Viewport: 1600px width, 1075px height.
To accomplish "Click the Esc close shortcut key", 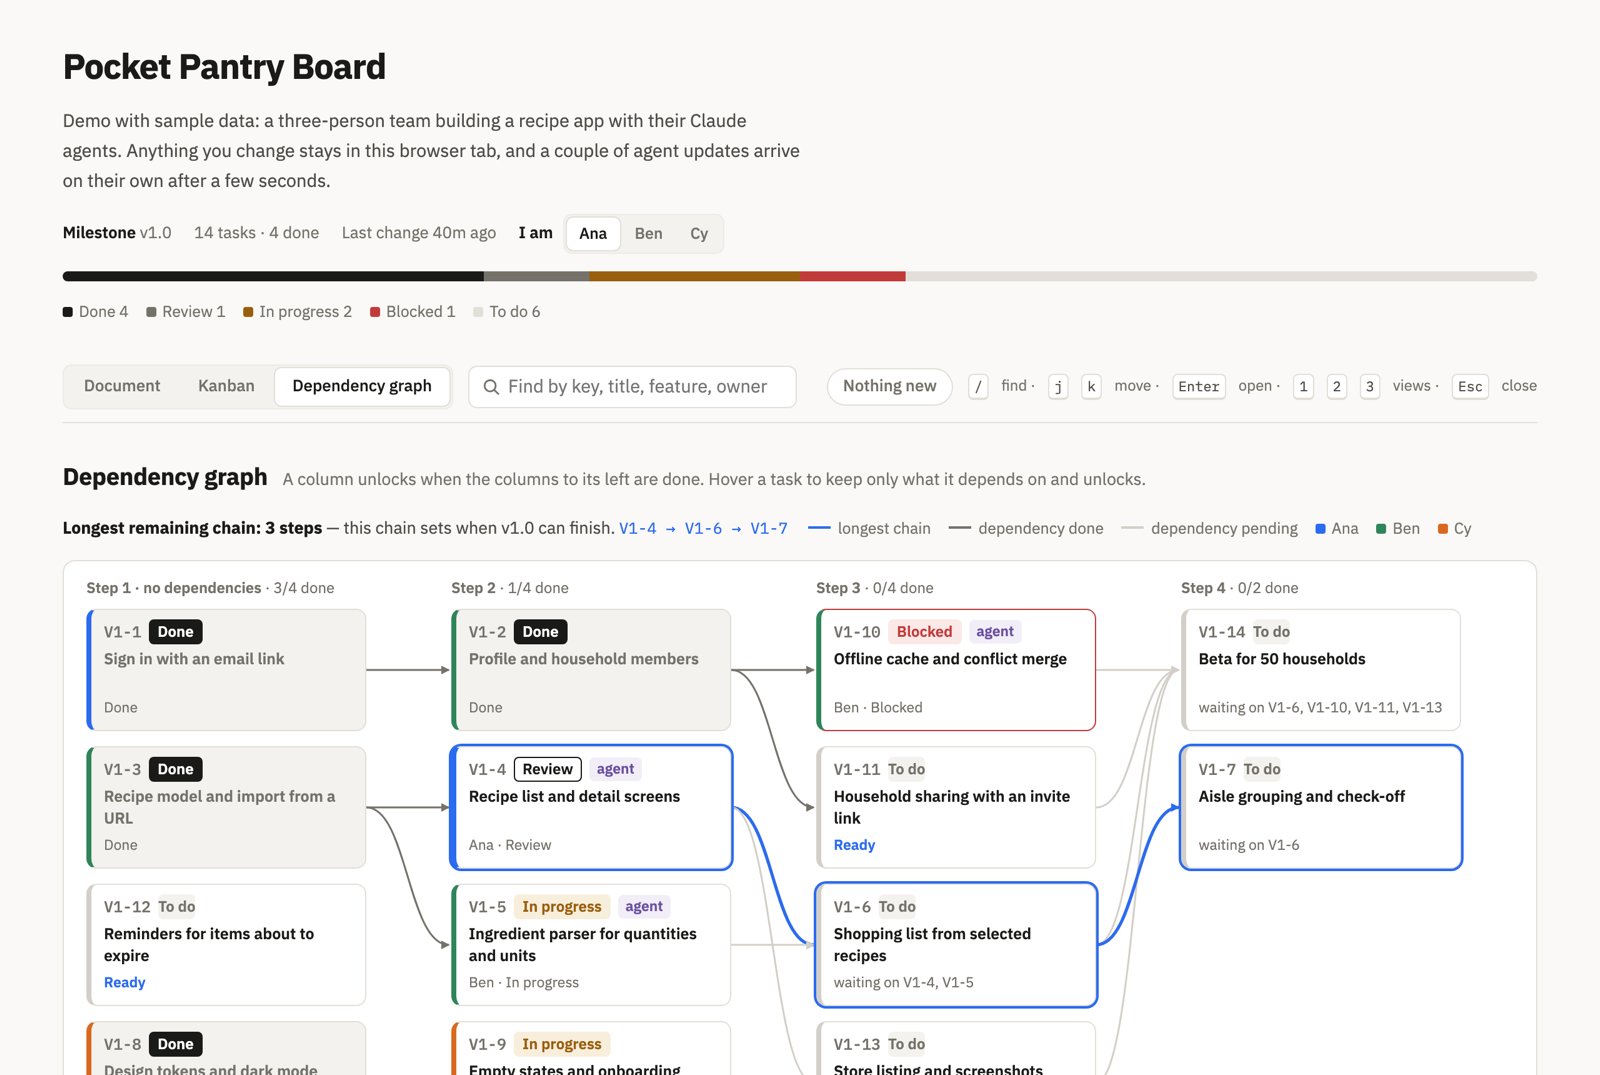I will pos(1470,386).
